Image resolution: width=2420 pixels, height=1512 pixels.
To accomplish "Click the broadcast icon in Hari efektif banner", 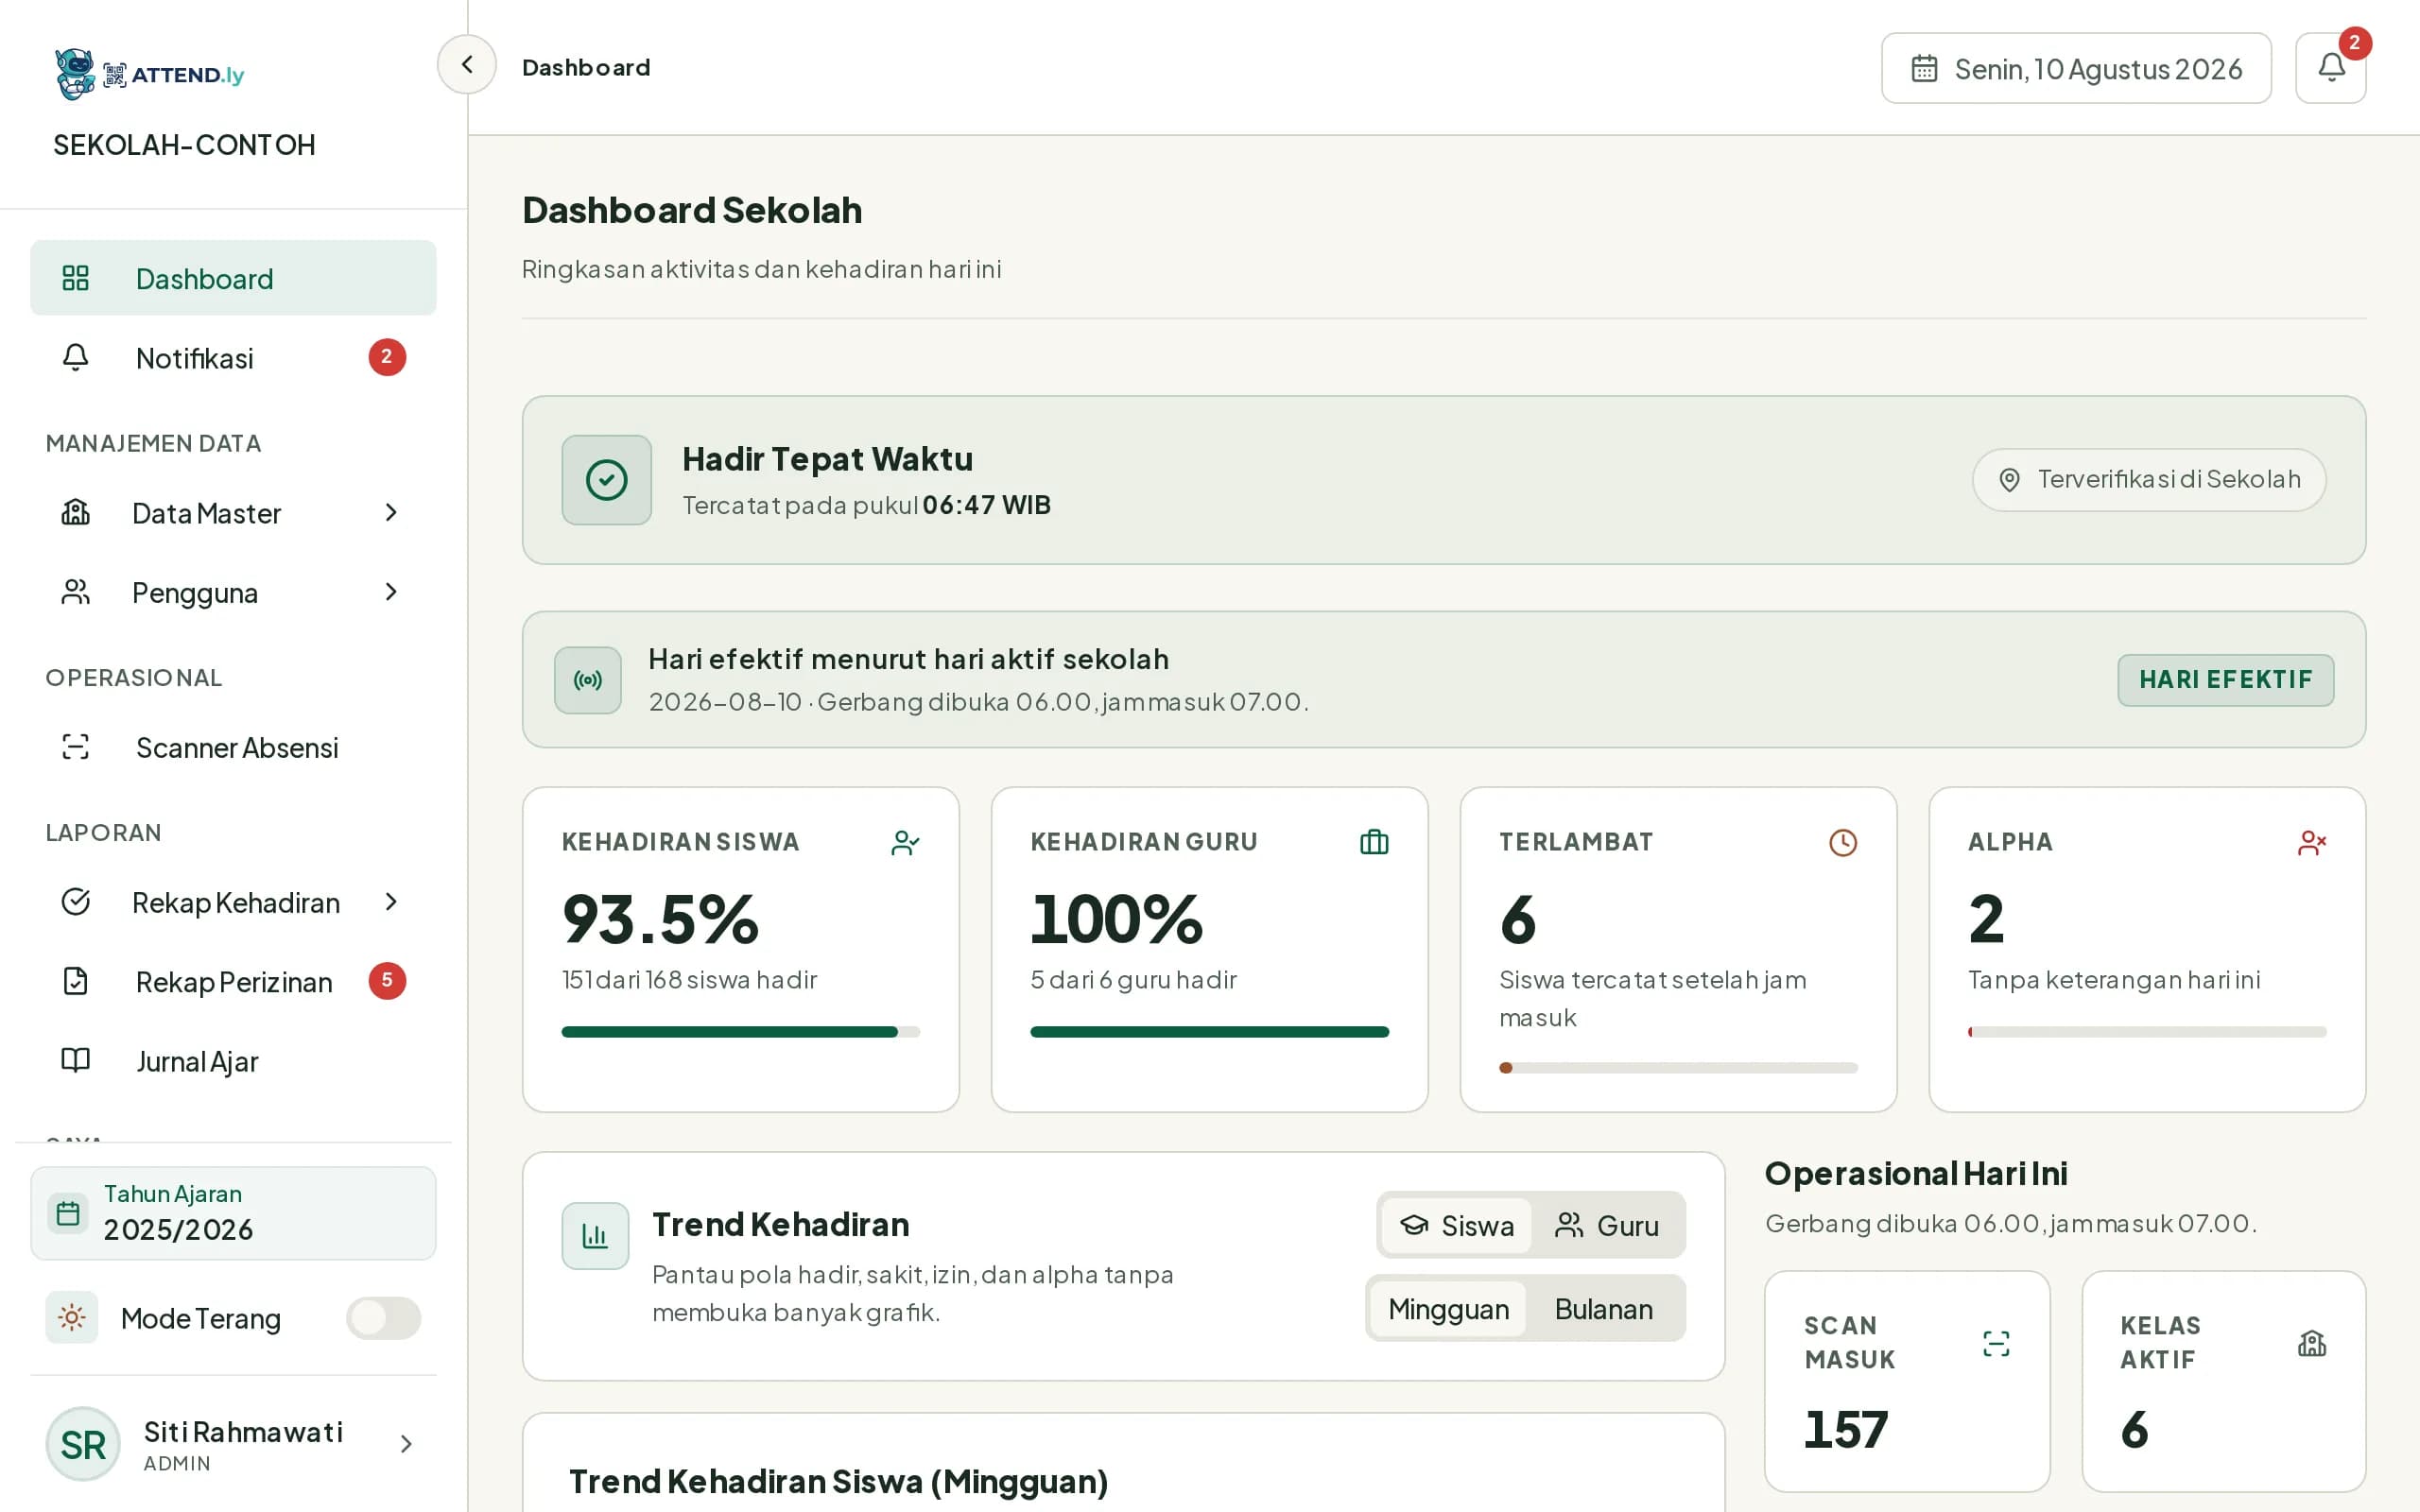I will 588,680.
